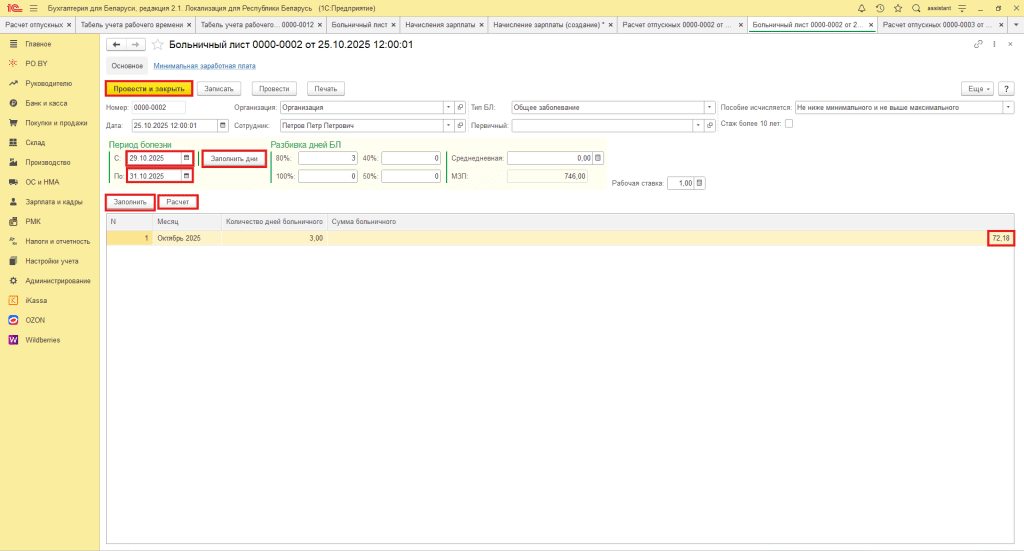
Task: Enable the Стаж более 10 лет checkbox
Action: [789, 124]
